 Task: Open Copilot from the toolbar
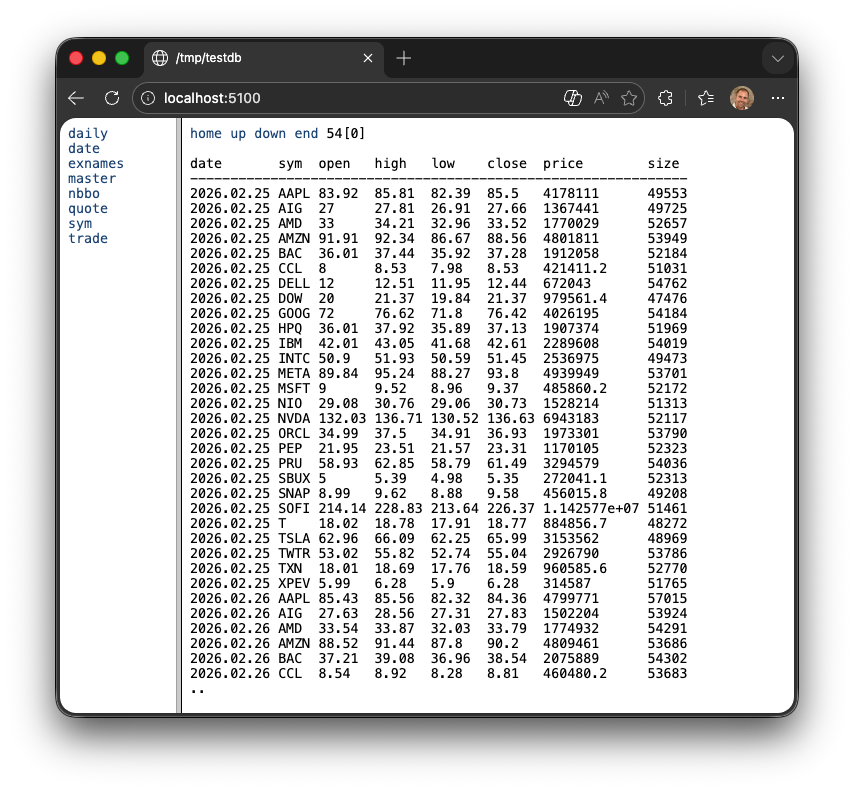pyautogui.click(x=573, y=97)
